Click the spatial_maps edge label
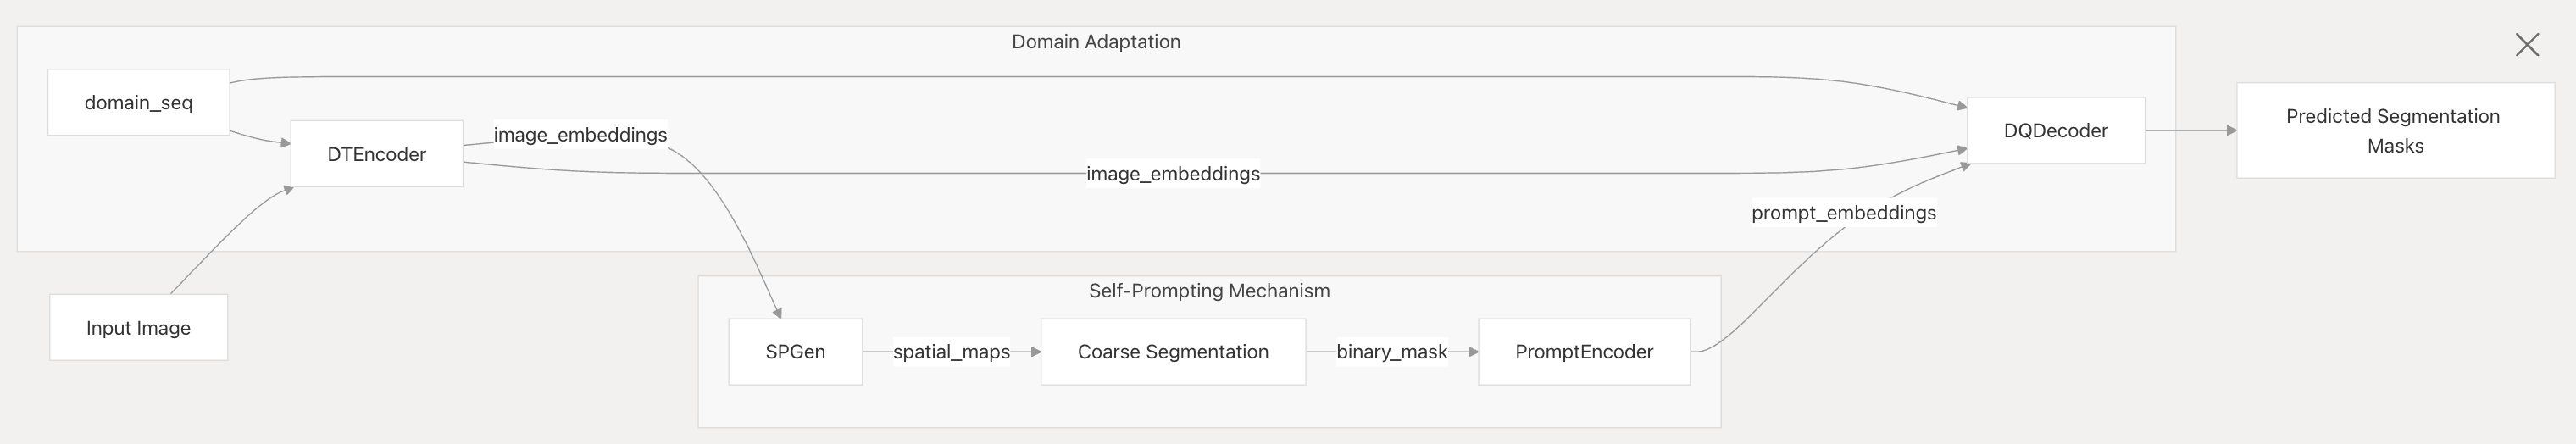Screen dimensions: 2576x444 tap(951, 352)
